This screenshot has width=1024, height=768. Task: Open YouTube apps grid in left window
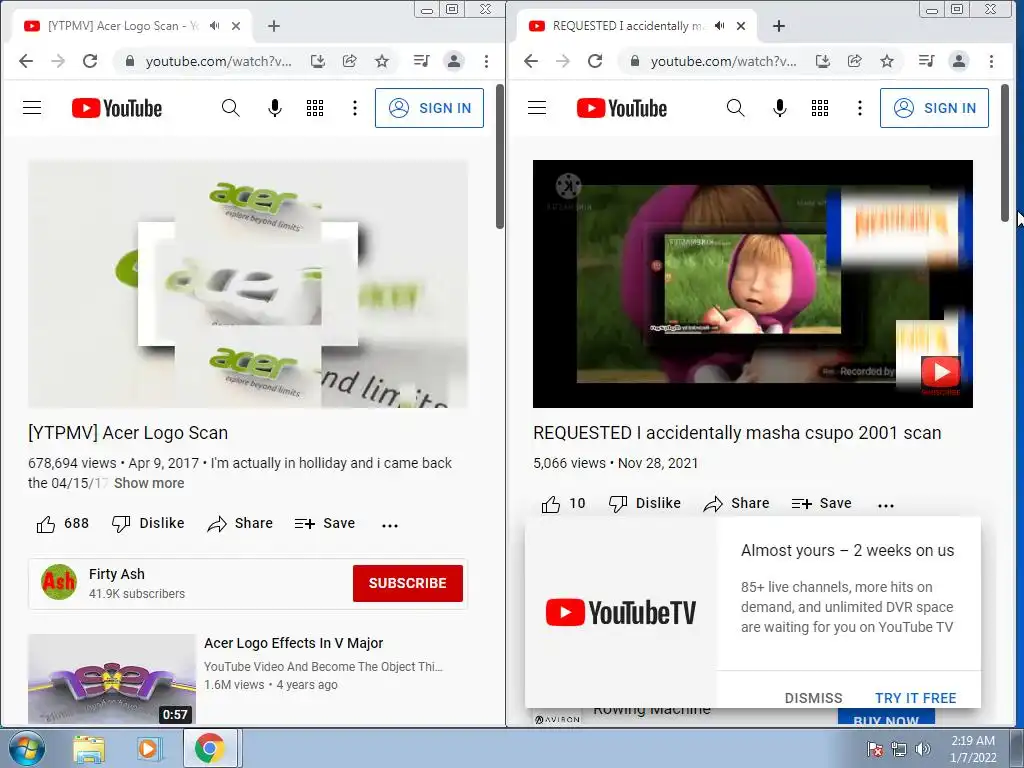315,108
